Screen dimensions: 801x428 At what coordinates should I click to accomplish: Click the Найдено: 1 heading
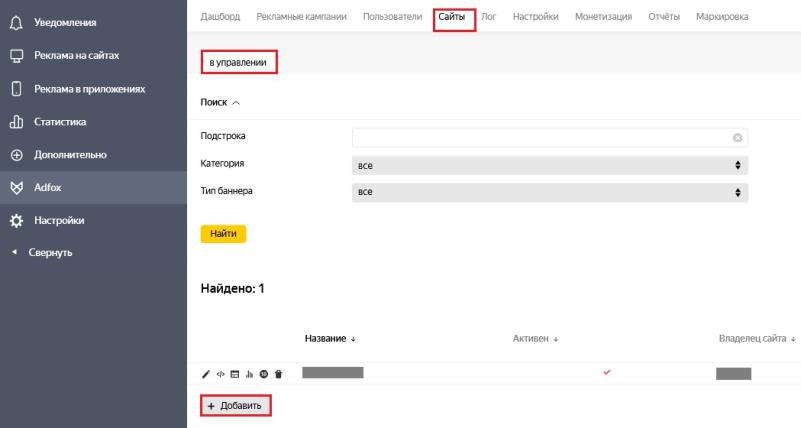tap(232, 289)
